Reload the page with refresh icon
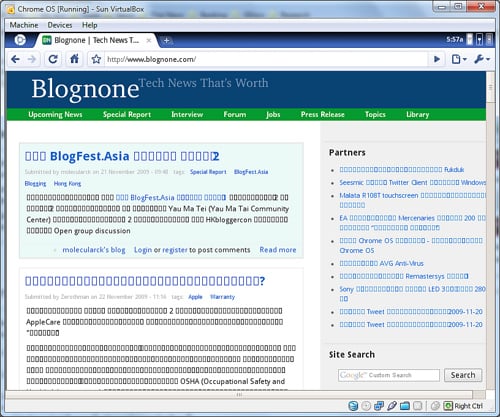Screen dimensions: 500x417 [x=53, y=59]
